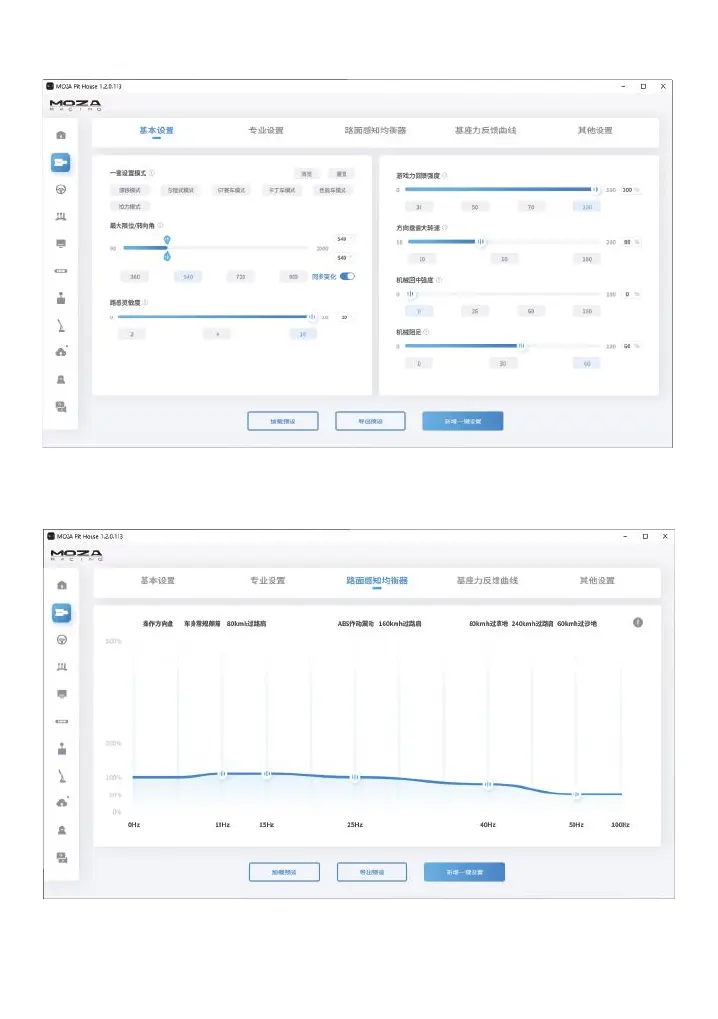Viewport: 718px width, 1019px height.
Task: Choose the 50 preset under 游戏力回馈强度
Action: (x=475, y=207)
